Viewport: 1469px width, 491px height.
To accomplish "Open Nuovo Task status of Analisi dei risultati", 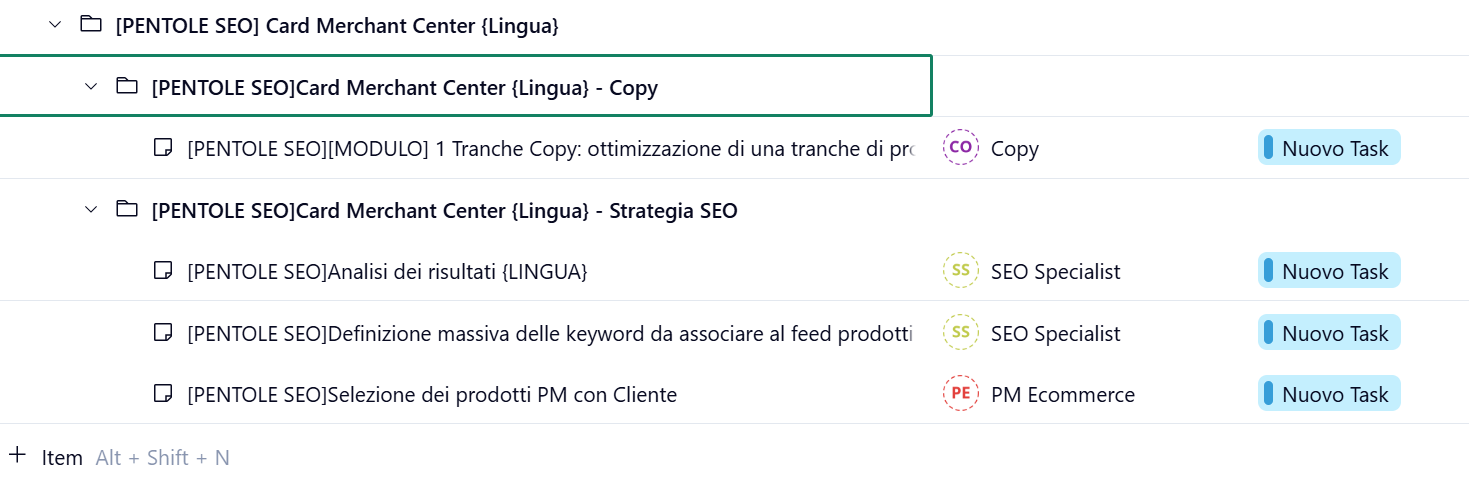I will pyautogui.click(x=1329, y=271).
